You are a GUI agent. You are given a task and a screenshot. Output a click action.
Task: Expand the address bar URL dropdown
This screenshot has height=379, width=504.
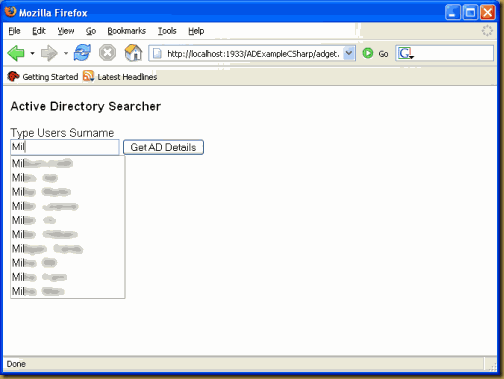349,53
